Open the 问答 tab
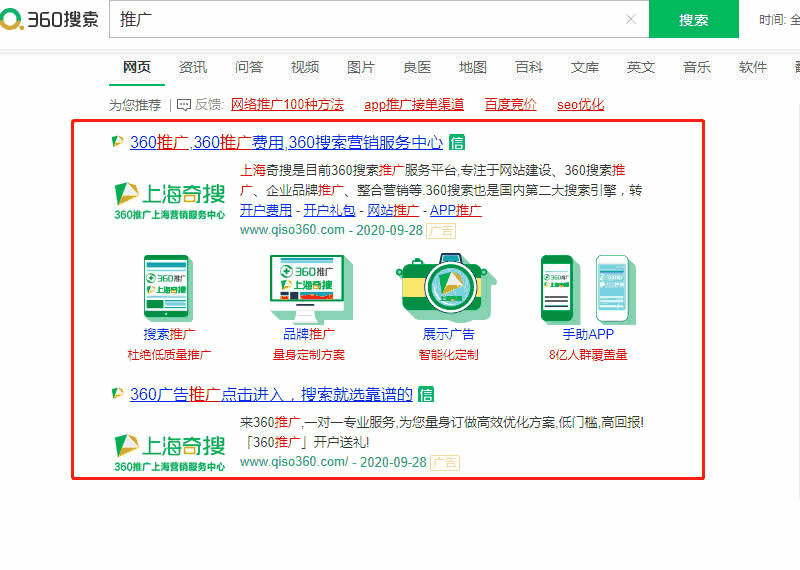The height and width of the screenshot is (570, 800). [249, 67]
